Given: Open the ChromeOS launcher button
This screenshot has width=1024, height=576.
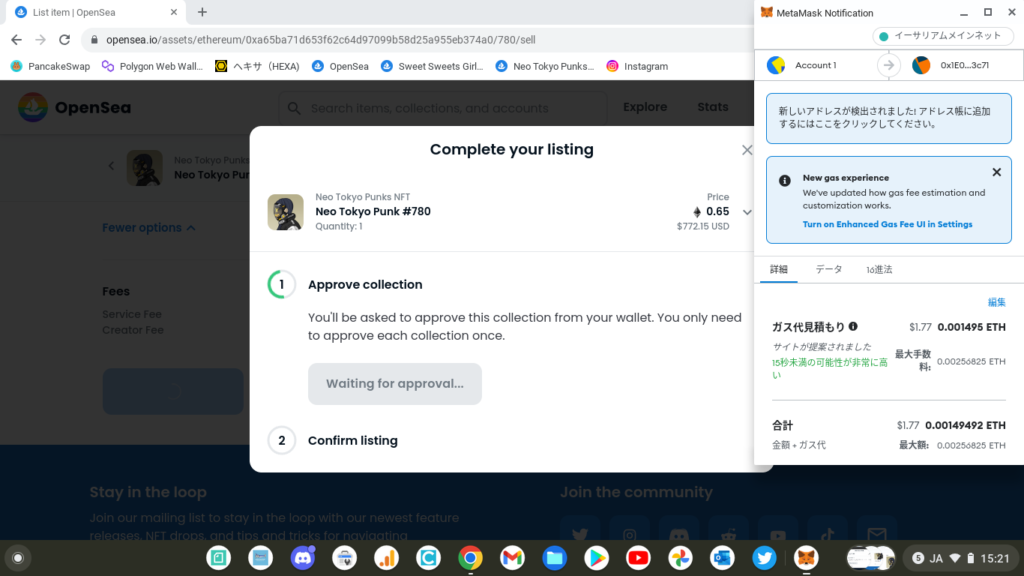Looking at the screenshot, I should pos(18,558).
